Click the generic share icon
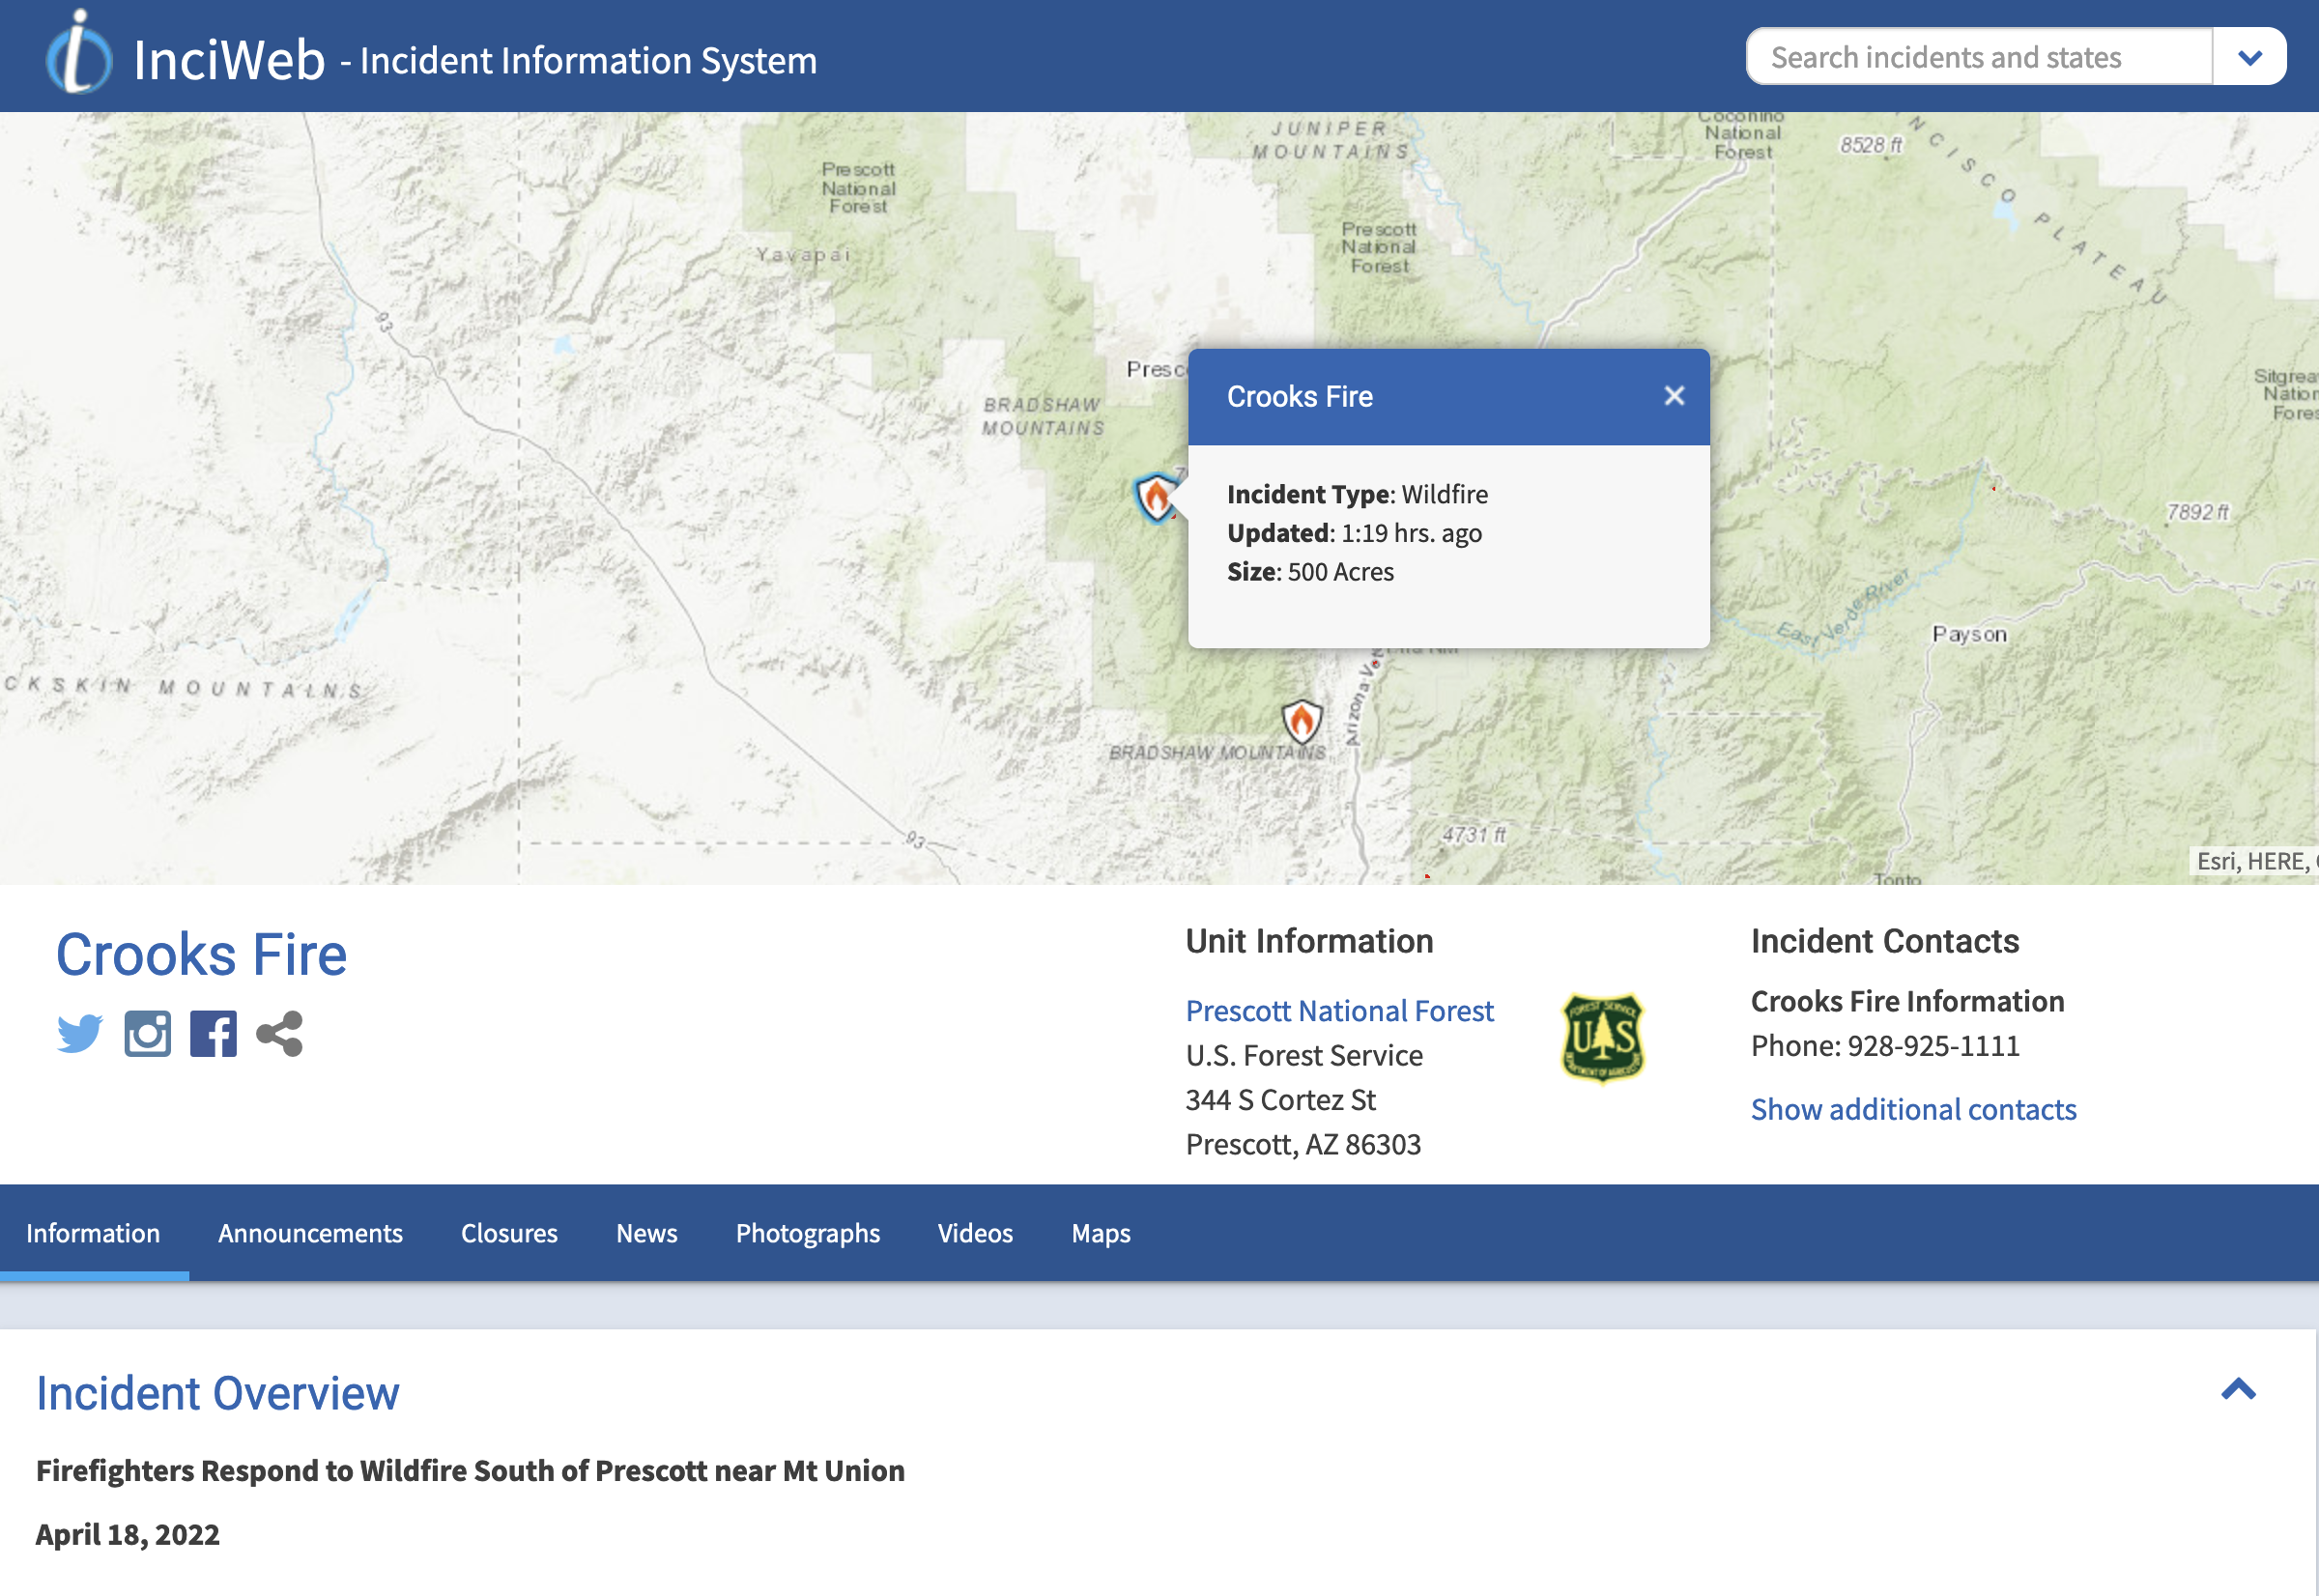Image resolution: width=2319 pixels, height=1596 pixels. [279, 1034]
